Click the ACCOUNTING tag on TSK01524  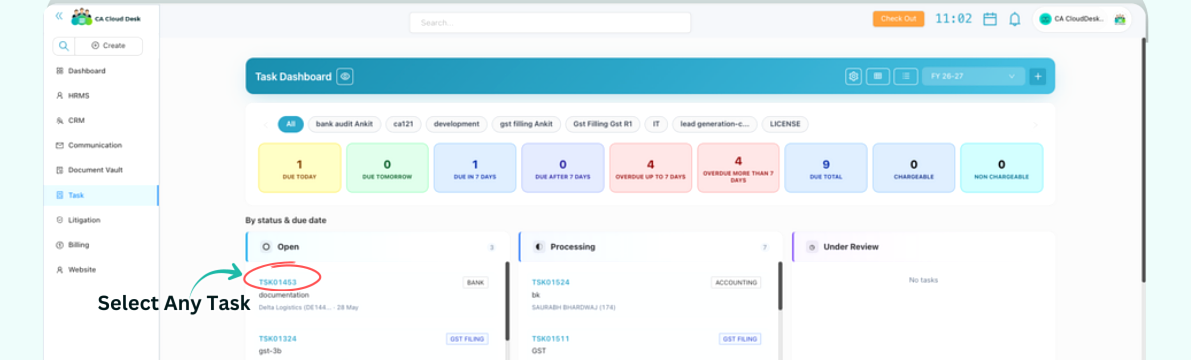(x=736, y=283)
